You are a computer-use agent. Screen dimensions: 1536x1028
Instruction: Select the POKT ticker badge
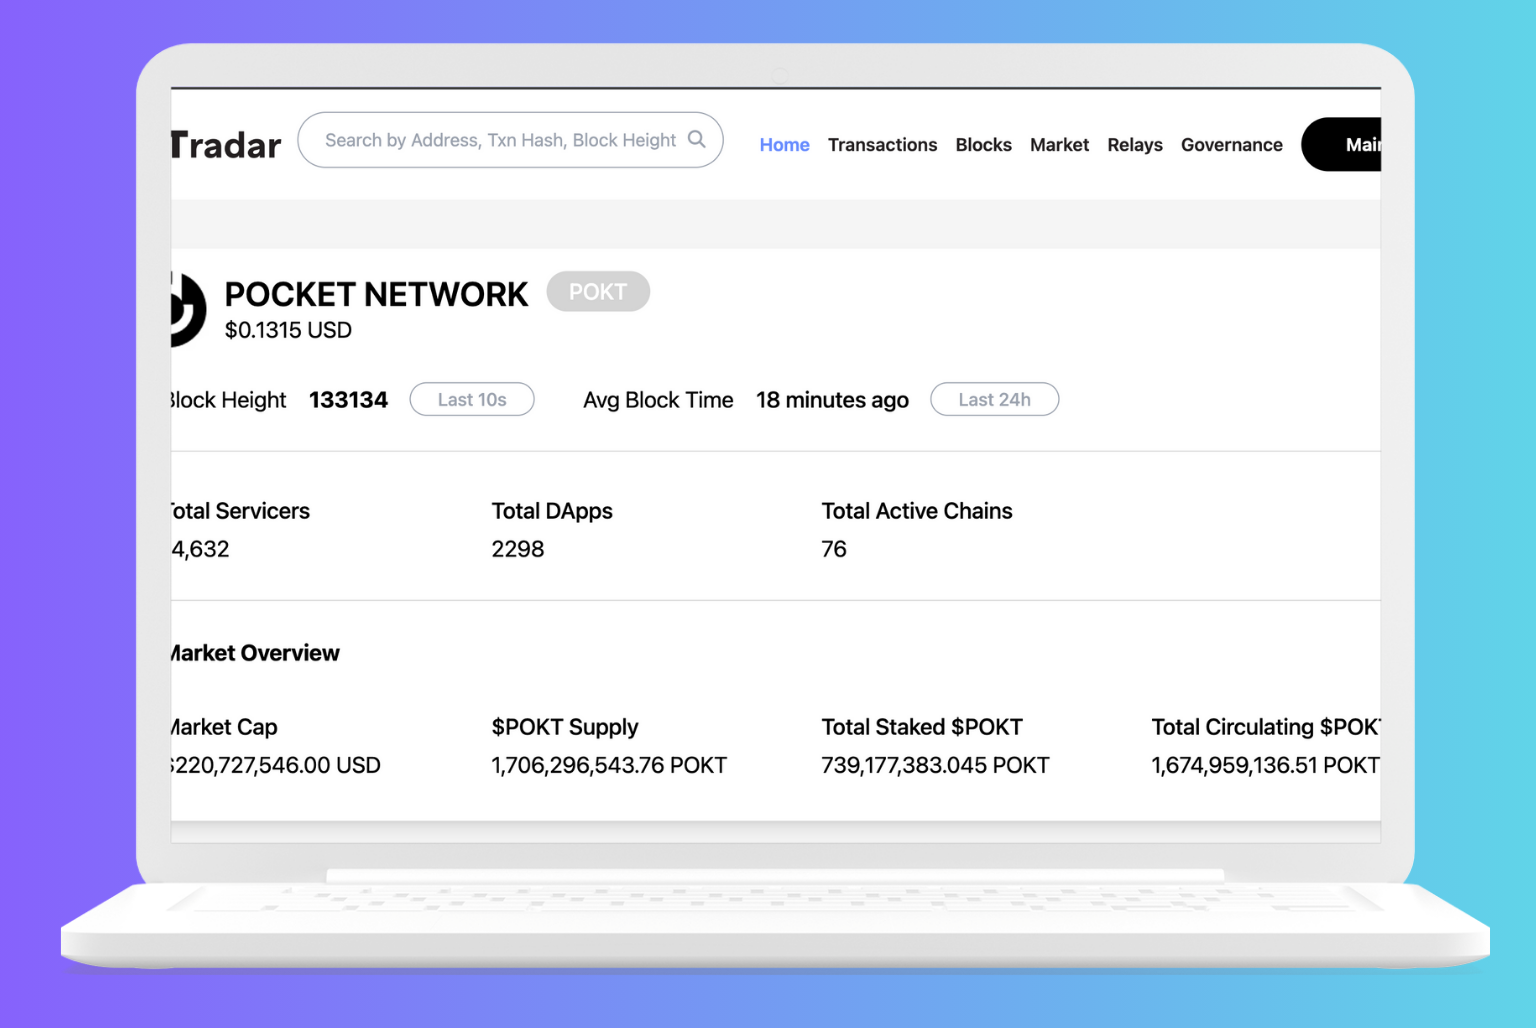598,292
